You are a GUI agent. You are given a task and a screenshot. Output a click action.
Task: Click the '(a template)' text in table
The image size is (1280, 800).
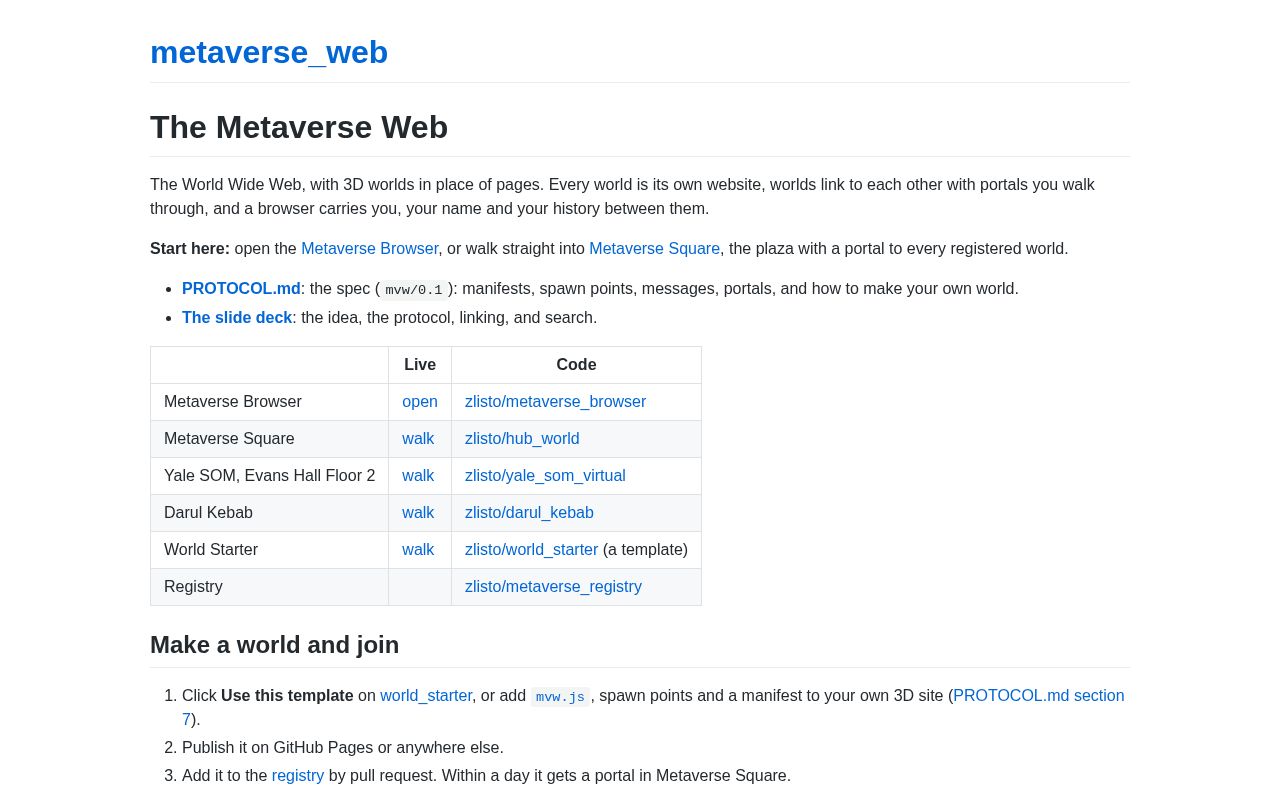[645, 549]
